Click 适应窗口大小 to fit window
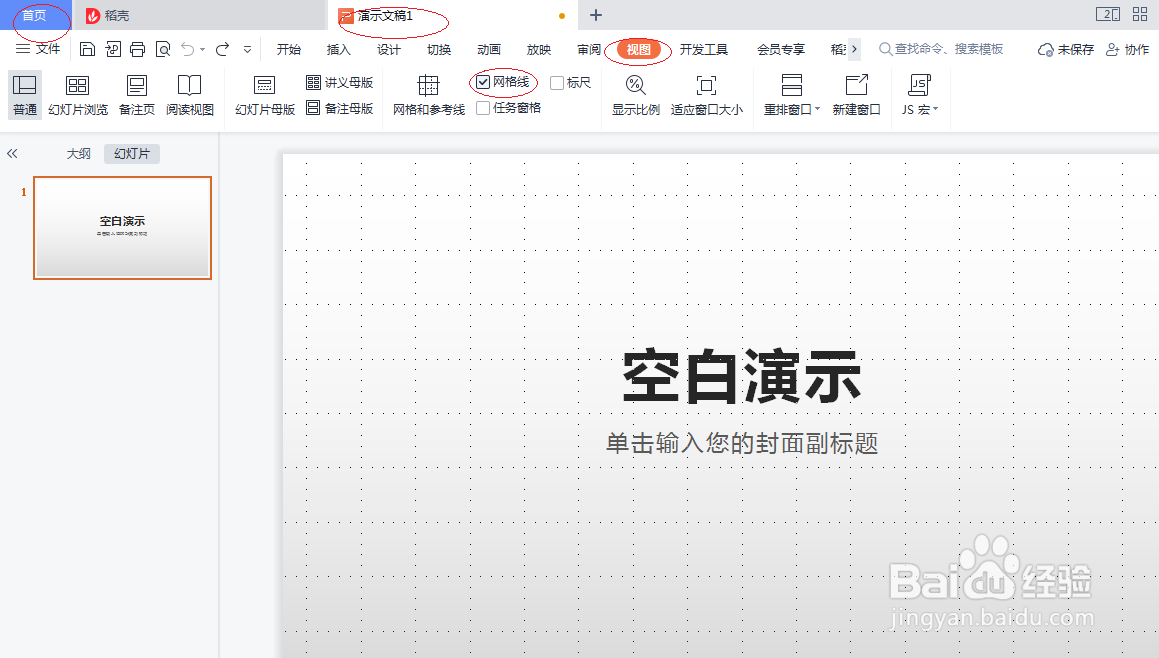This screenshot has width=1159, height=658. coord(705,95)
